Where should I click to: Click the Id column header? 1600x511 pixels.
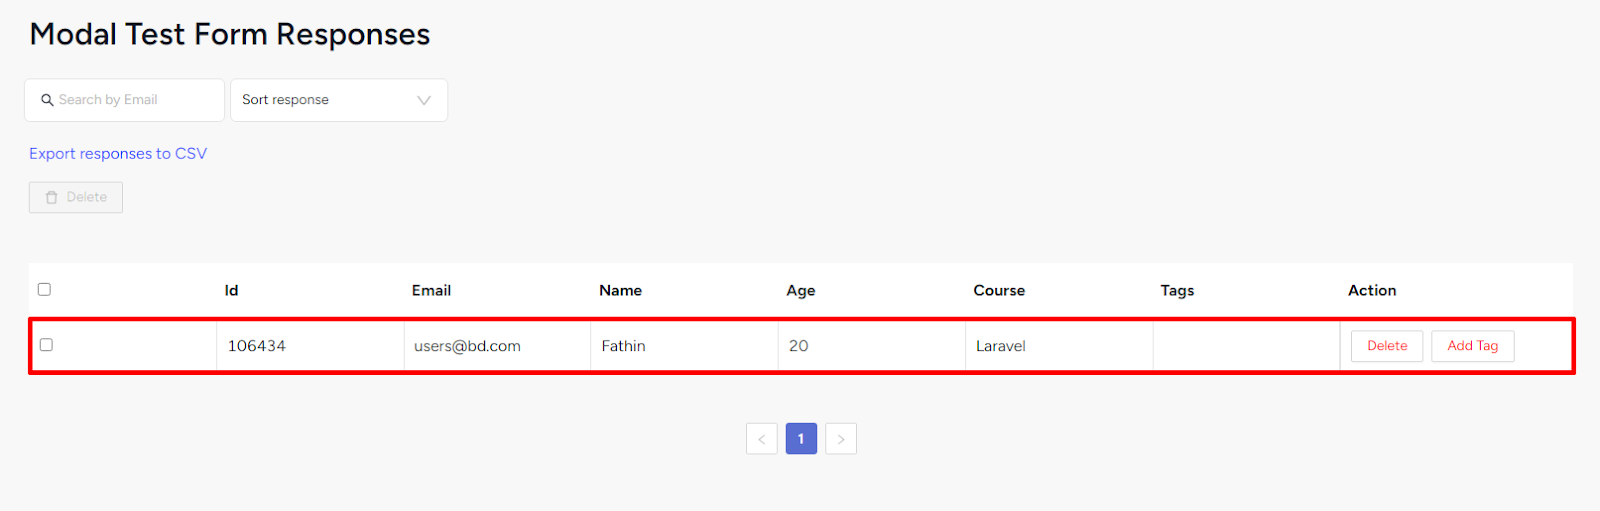[x=232, y=290]
